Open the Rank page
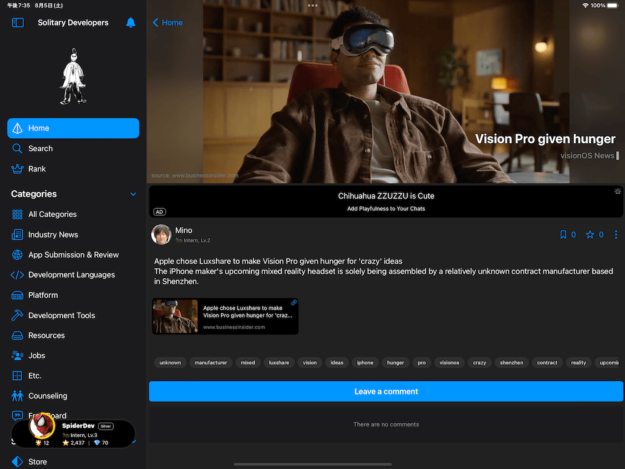Screen dimensions: 625x469 pyautogui.click(x=37, y=169)
